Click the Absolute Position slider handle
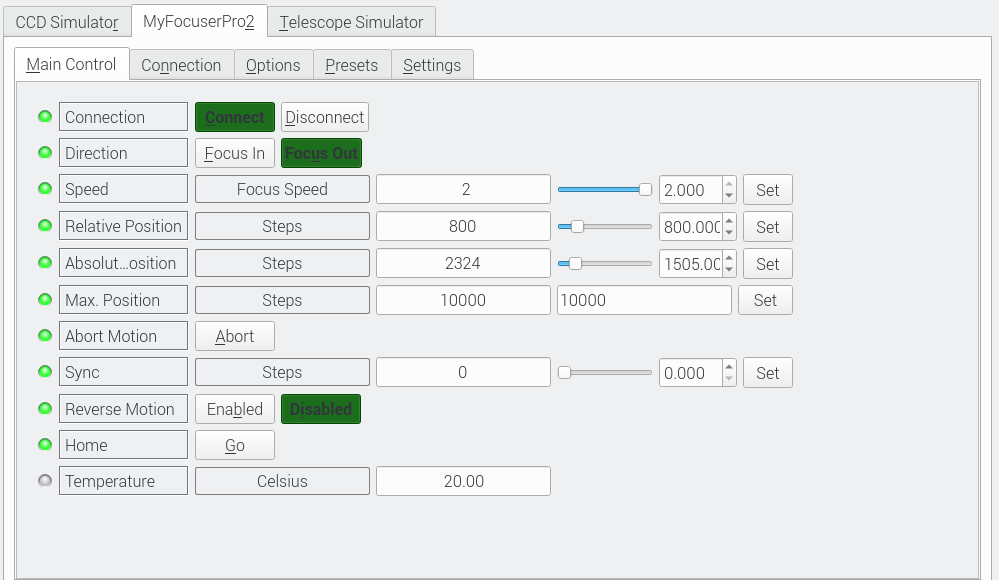 [x=575, y=263]
